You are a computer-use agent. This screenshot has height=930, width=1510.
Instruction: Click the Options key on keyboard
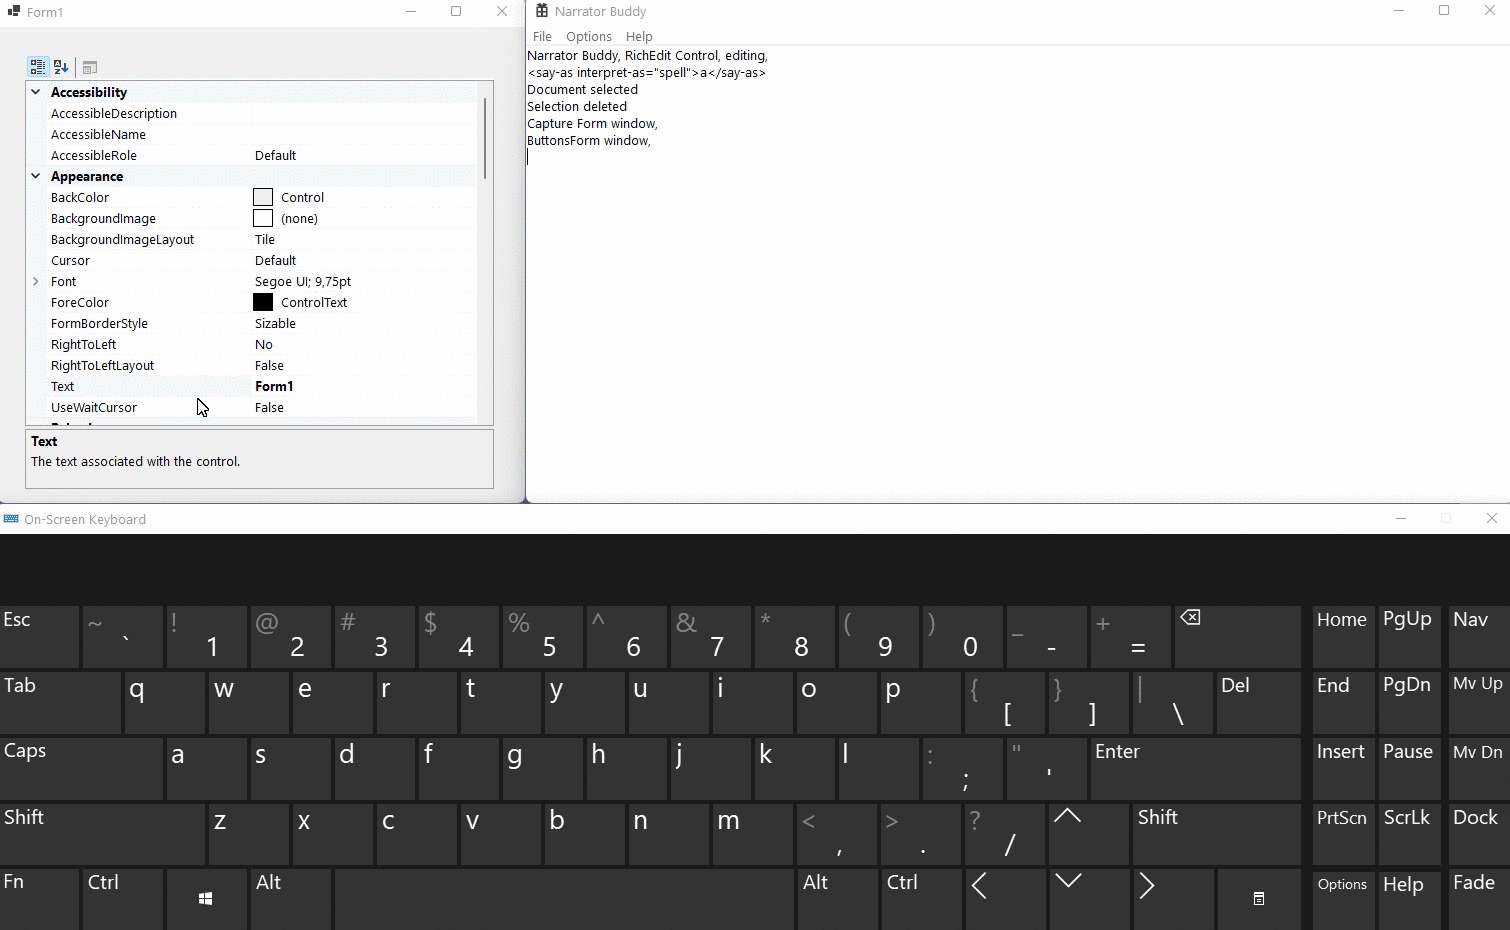coord(1343,899)
